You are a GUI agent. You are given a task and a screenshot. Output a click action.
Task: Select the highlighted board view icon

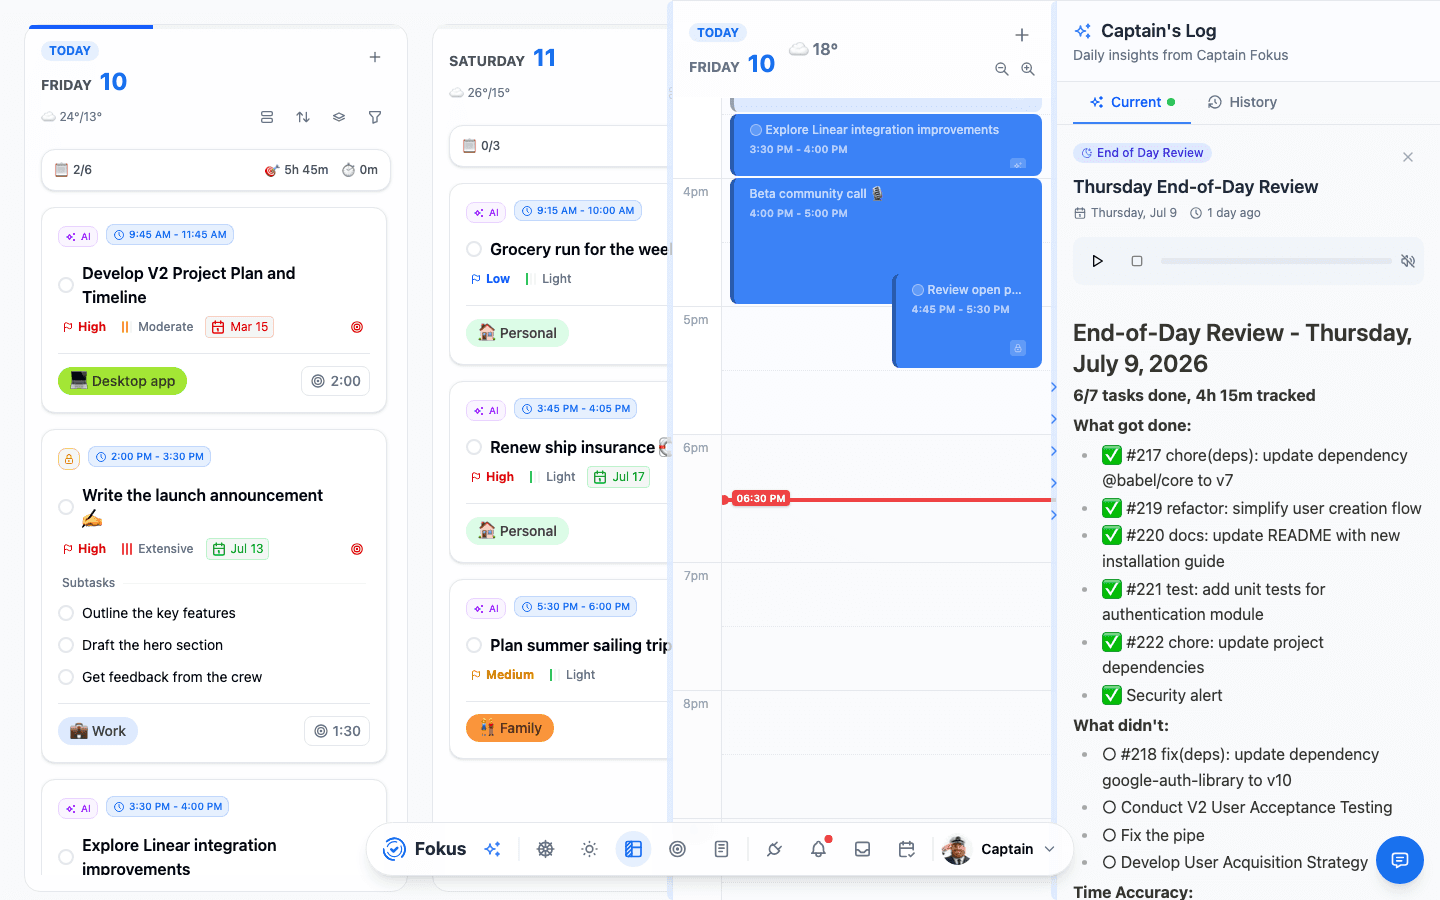634,849
